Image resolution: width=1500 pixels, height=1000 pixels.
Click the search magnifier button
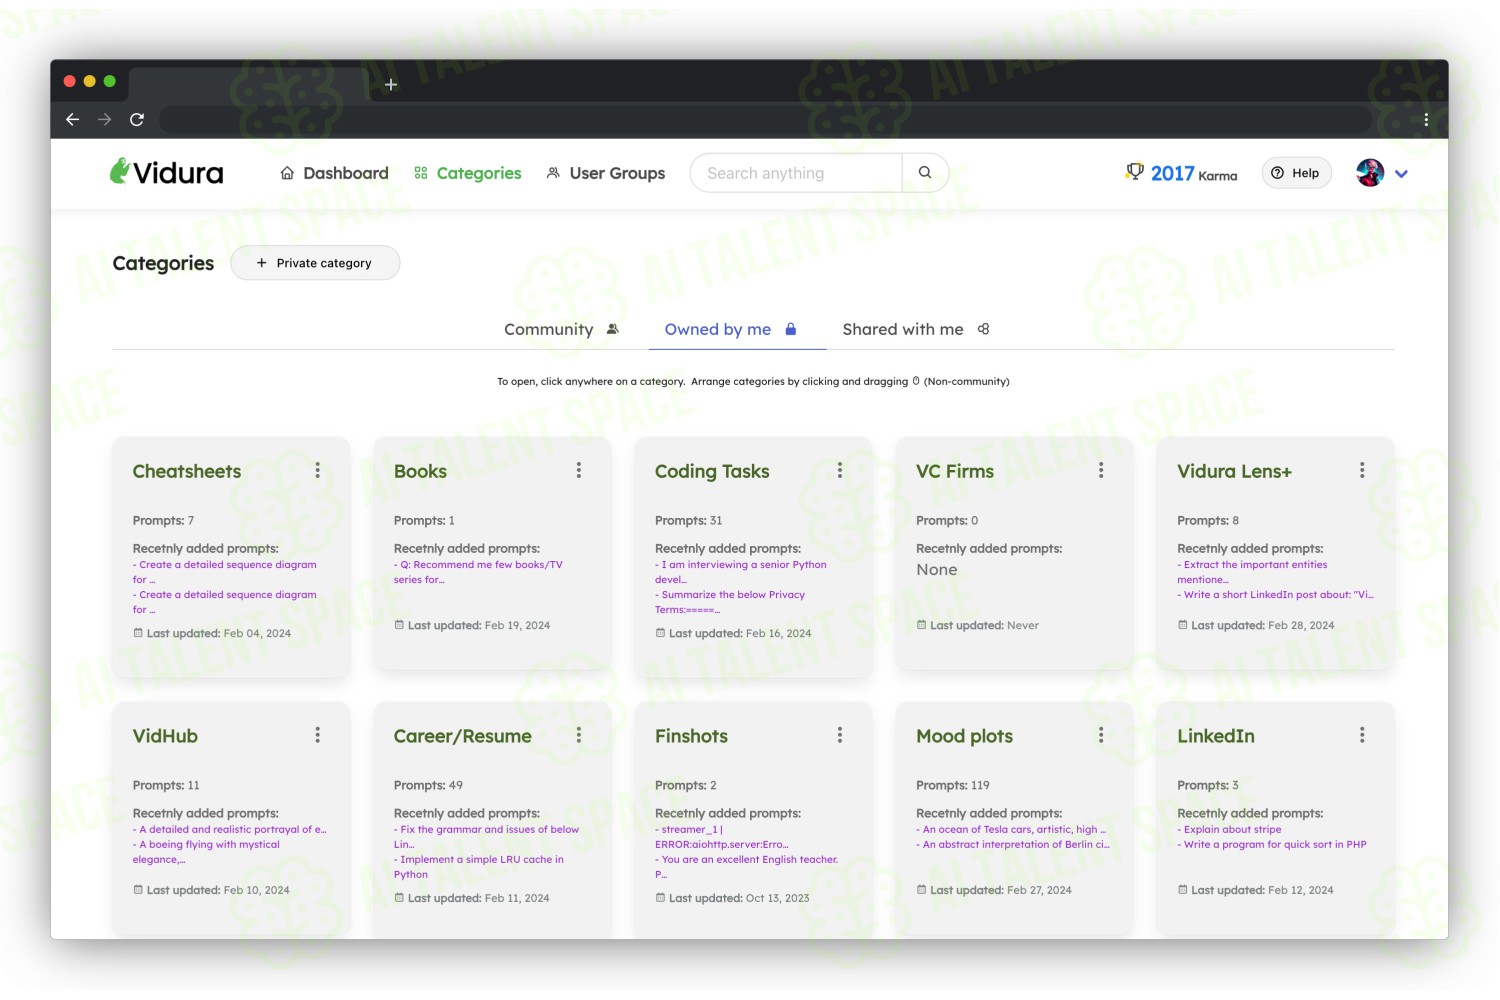(925, 173)
